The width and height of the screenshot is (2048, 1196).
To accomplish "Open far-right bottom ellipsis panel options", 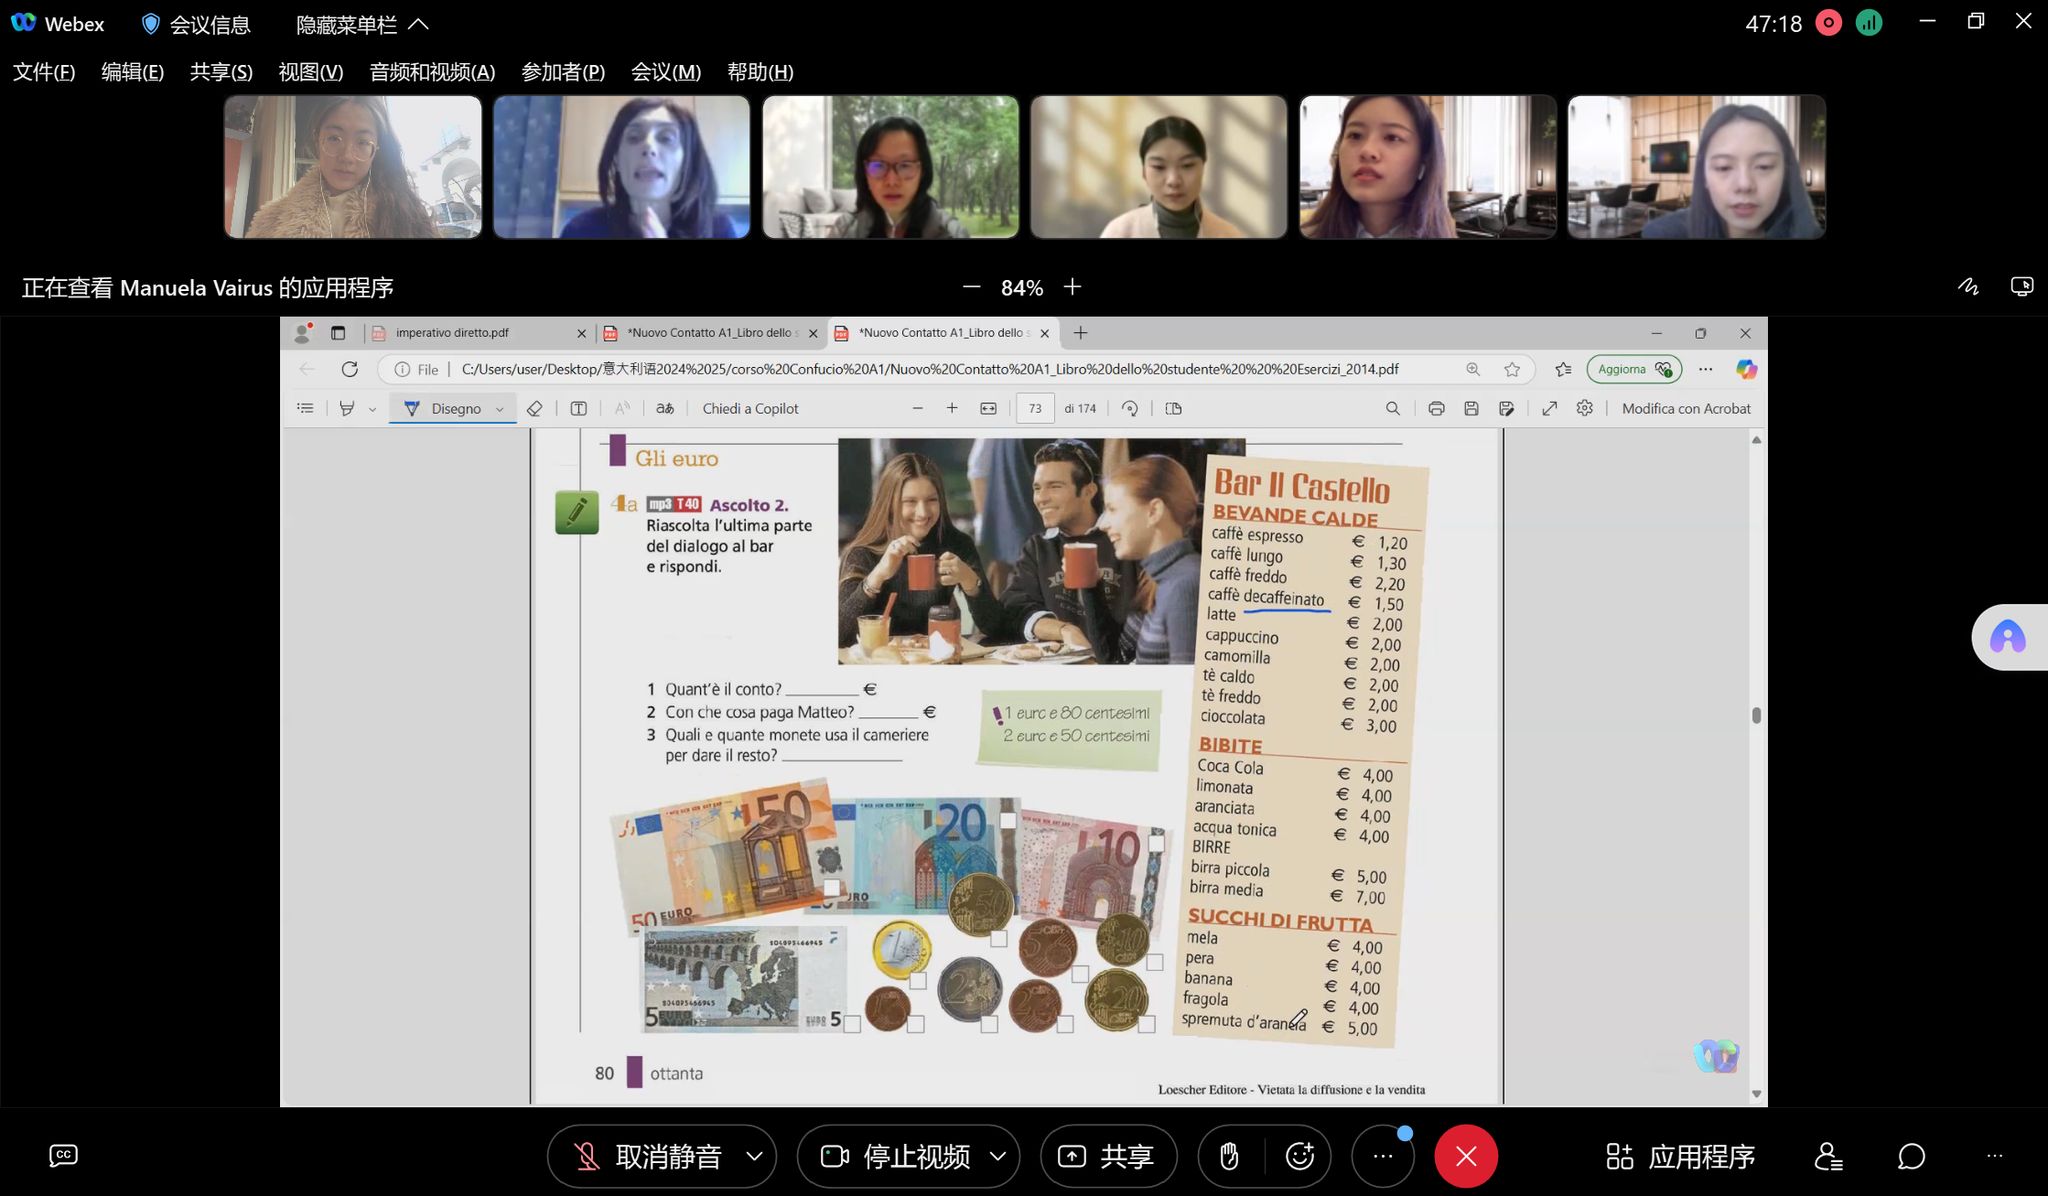I will (1995, 1156).
